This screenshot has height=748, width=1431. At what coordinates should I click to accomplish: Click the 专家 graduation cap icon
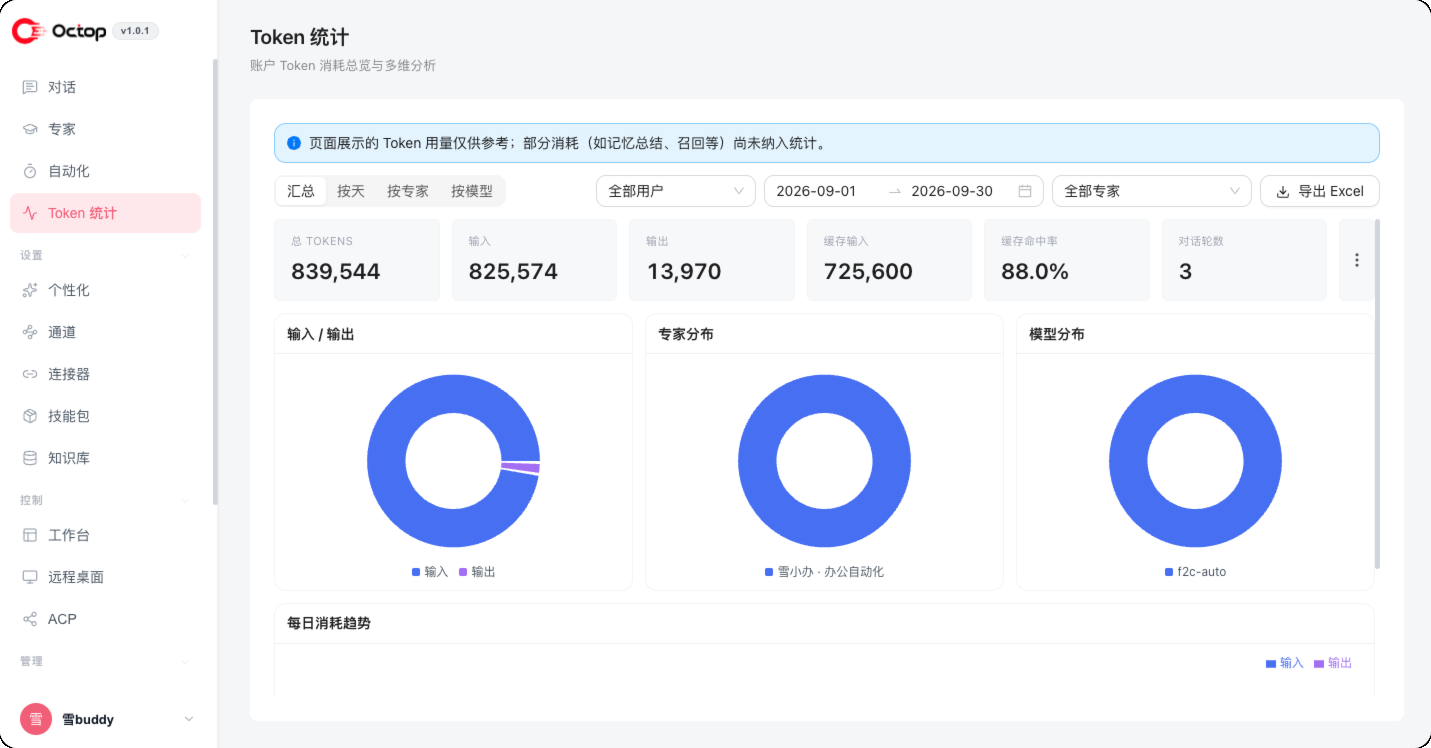pos(30,129)
